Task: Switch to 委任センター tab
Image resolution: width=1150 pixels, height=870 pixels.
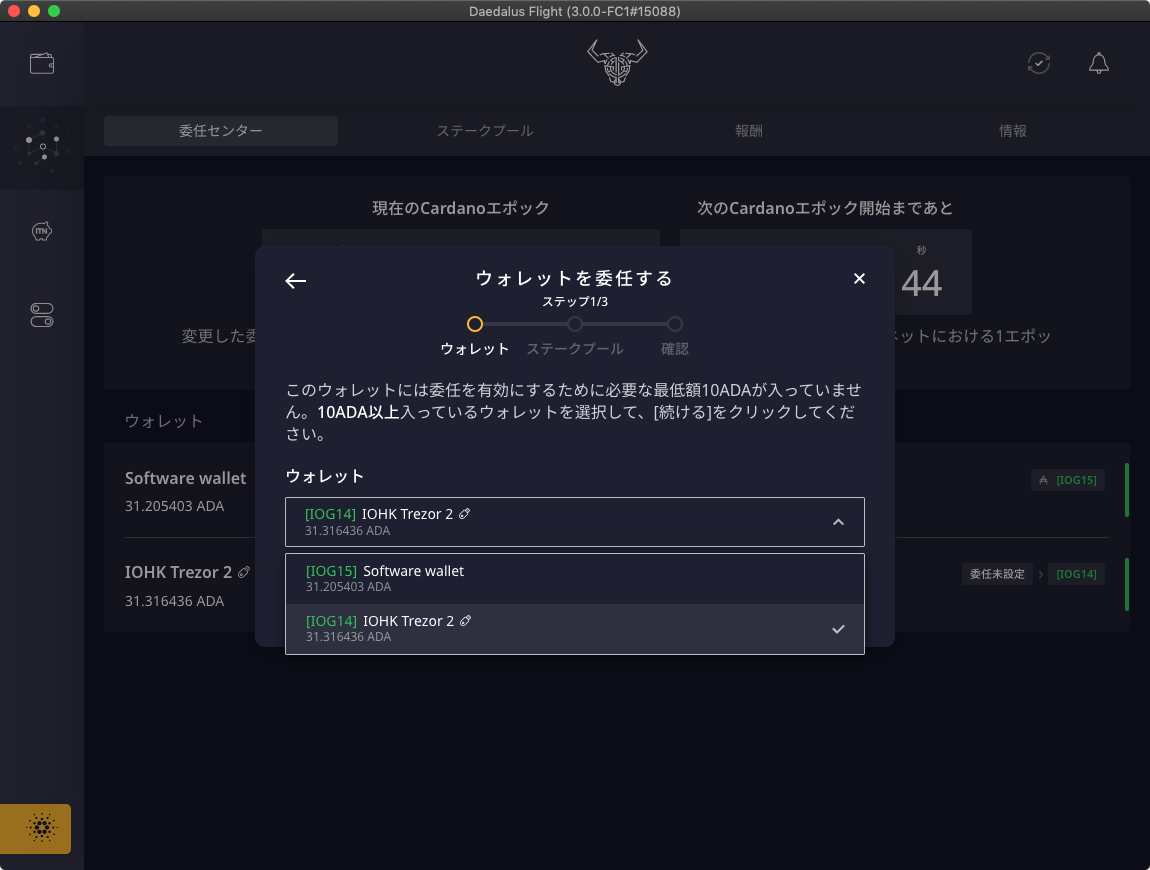Action: [221, 131]
